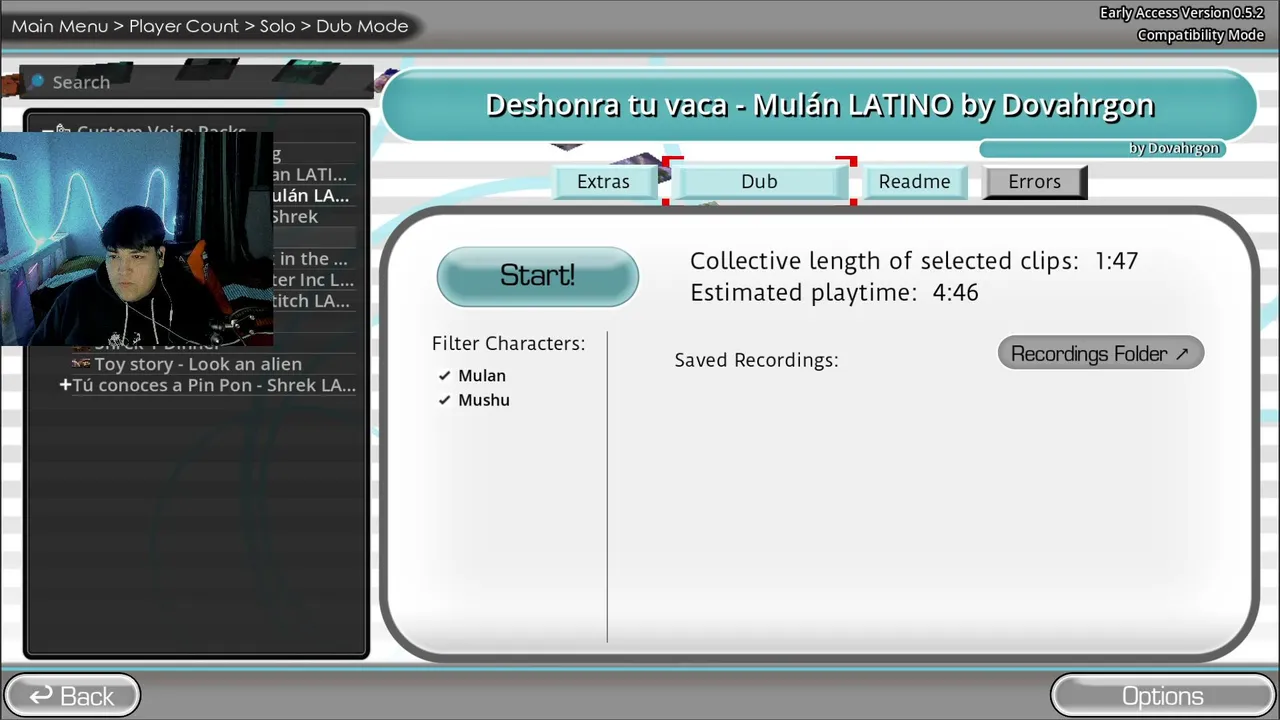
Task: Uncheck the Mulan character filter
Action: [x=445, y=376]
